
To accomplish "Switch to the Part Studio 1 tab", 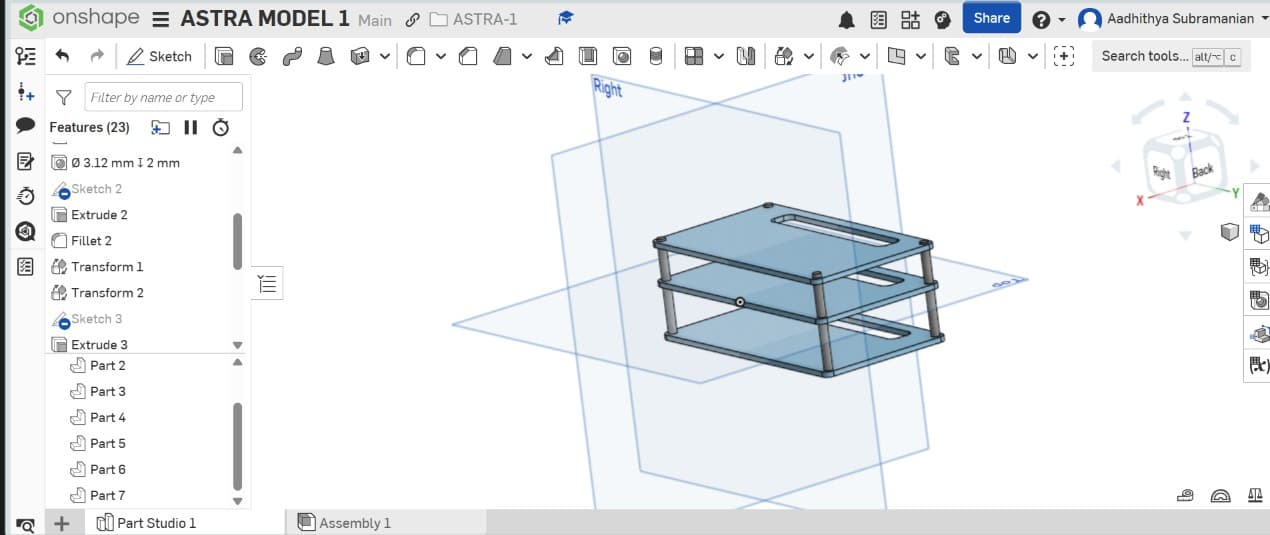I will pyautogui.click(x=146, y=523).
